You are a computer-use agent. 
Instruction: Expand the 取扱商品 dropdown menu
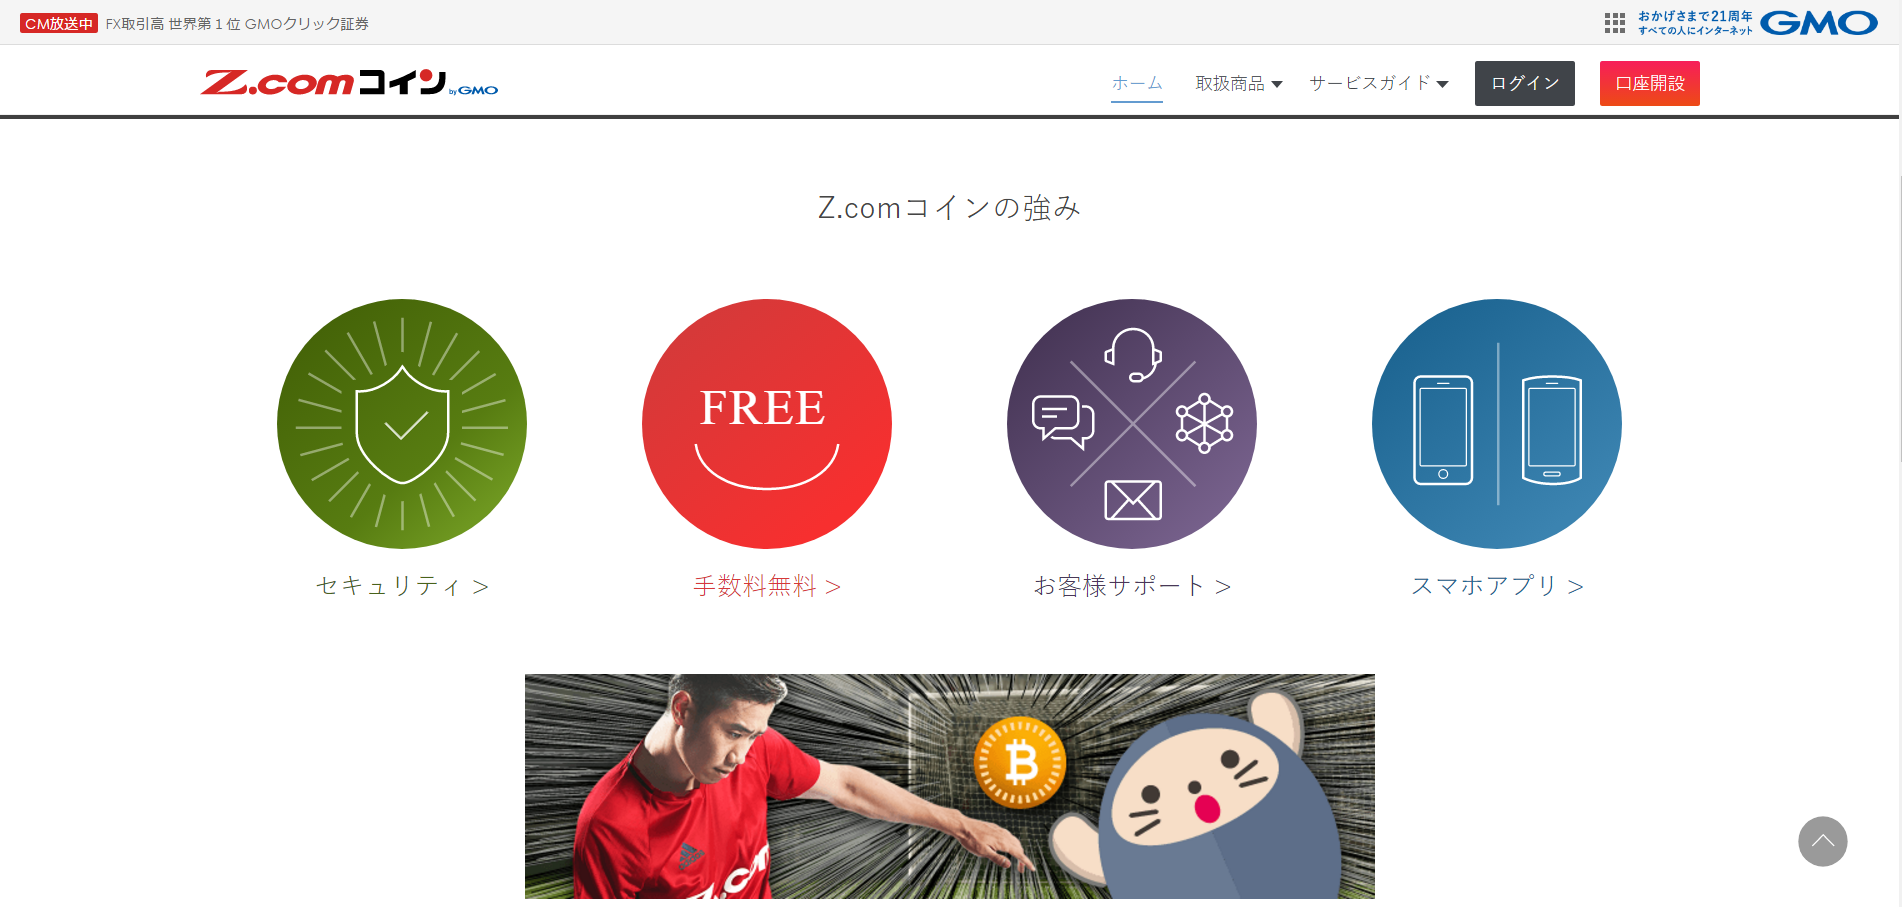coord(1239,83)
